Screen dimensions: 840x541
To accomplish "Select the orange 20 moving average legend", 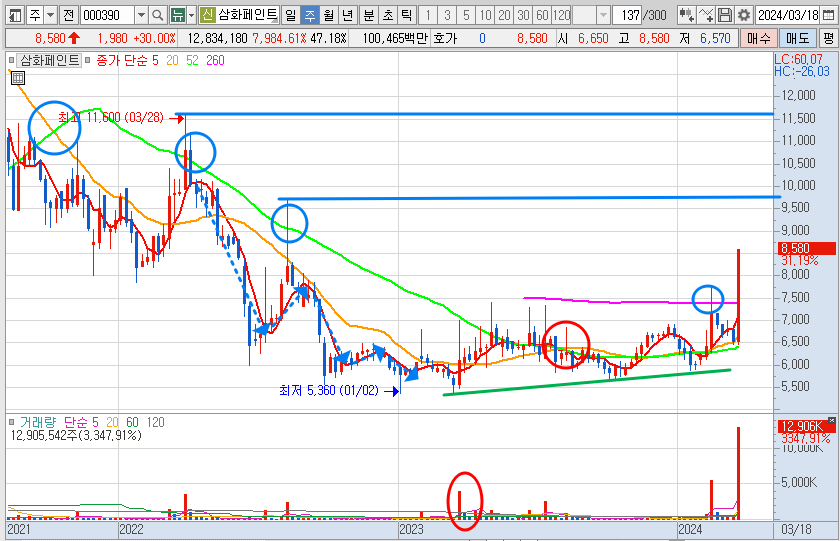I will coord(172,61).
